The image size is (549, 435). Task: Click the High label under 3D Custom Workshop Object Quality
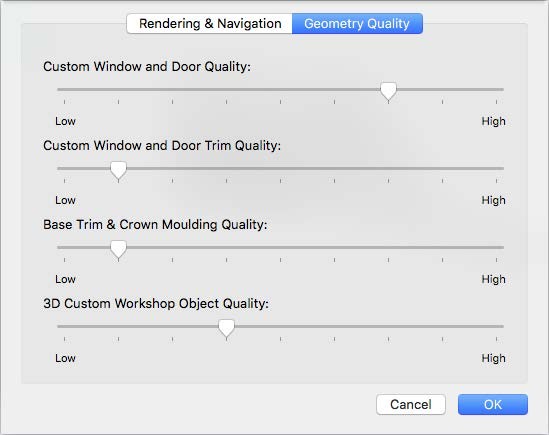coord(493,358)
